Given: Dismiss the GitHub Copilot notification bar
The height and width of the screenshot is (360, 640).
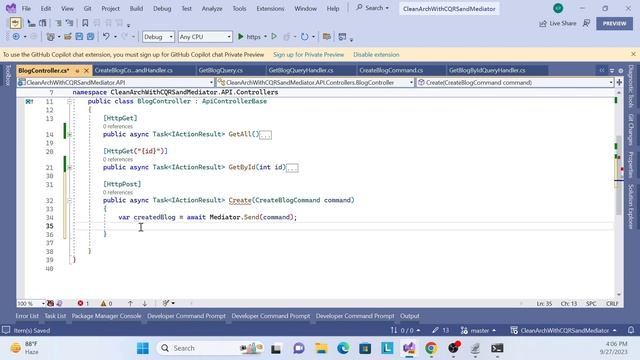Looking at the screenshot, I should click(x=633, y=54).
